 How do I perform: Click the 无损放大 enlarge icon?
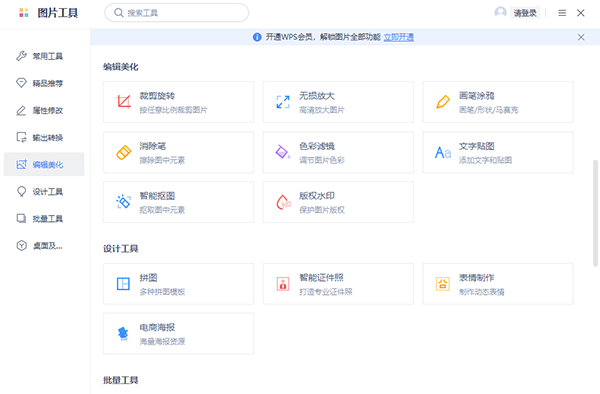pyautogui.click(x=283, y=102)
